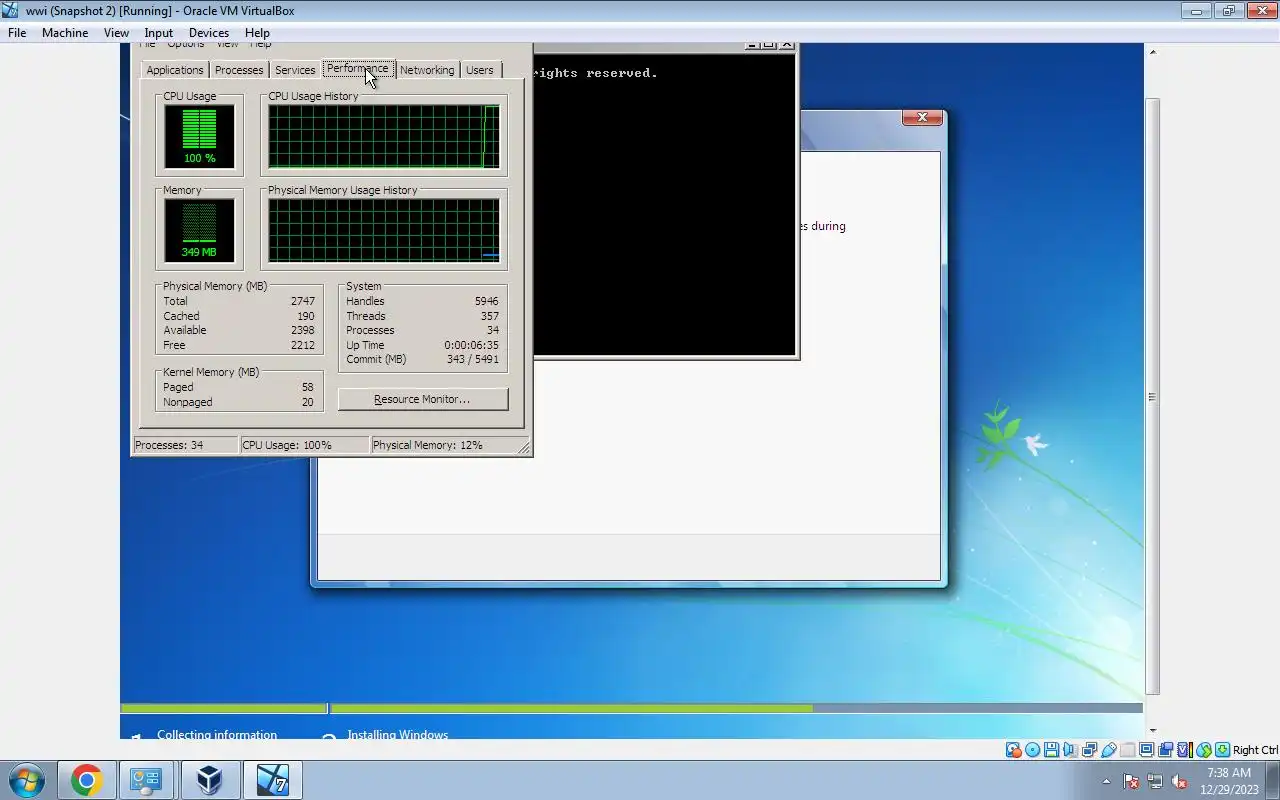The image size is (1280, 800).
Task: Switch to the Processes tab
Action: [239, 70]
